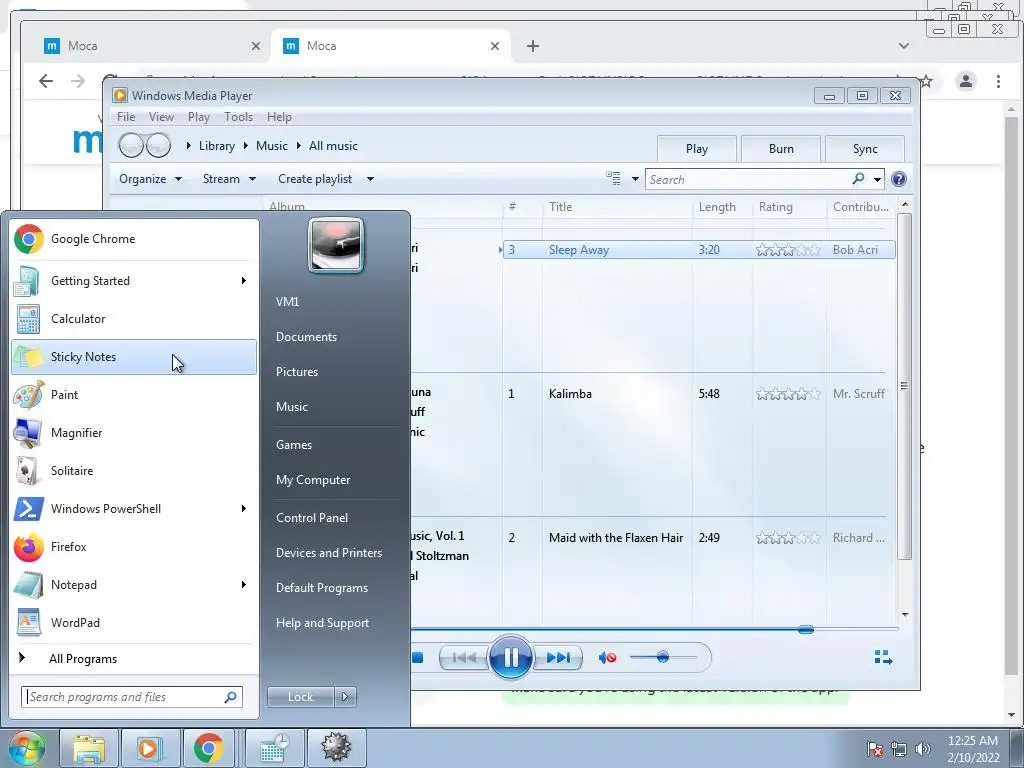The height and width of the screenshot is (768, 1024).
Task: Click the Windows Start orb
Action: coord(25,748)
